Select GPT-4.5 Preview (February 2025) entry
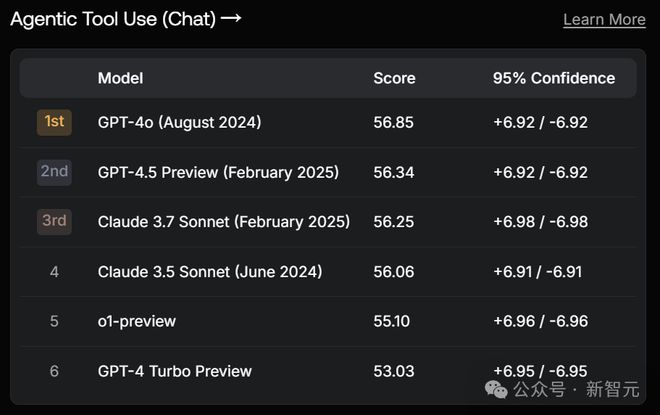Image resolution: width=660 pixels, height=415 pixels. tap(218, 172)
